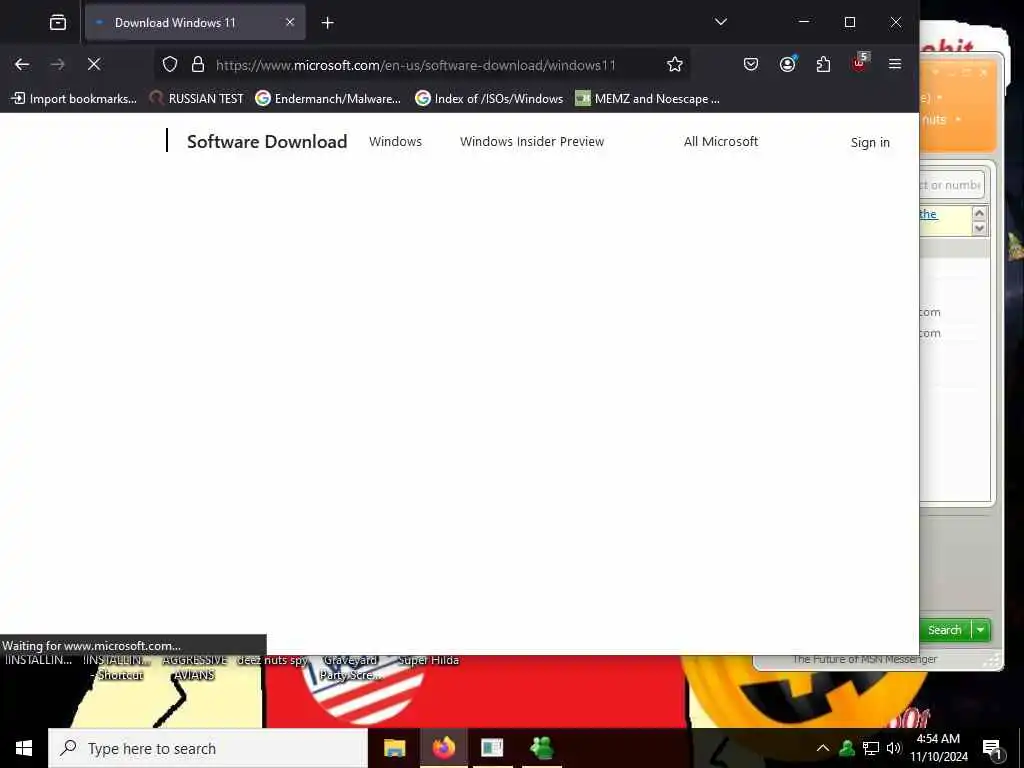Open network status tray icon

(871, 748)
